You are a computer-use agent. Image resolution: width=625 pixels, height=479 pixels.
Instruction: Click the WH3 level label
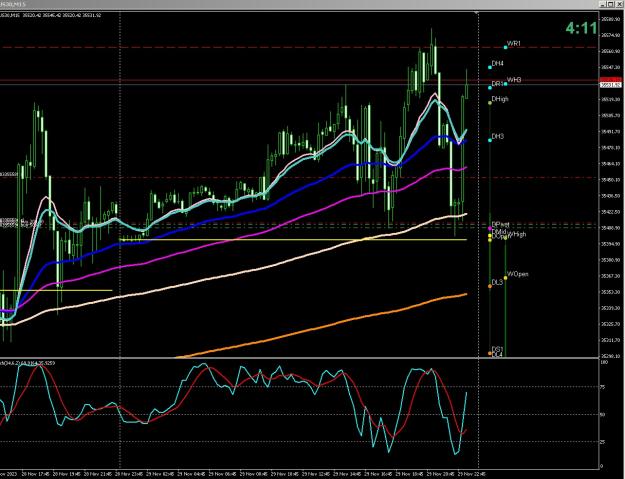[514, 80]
